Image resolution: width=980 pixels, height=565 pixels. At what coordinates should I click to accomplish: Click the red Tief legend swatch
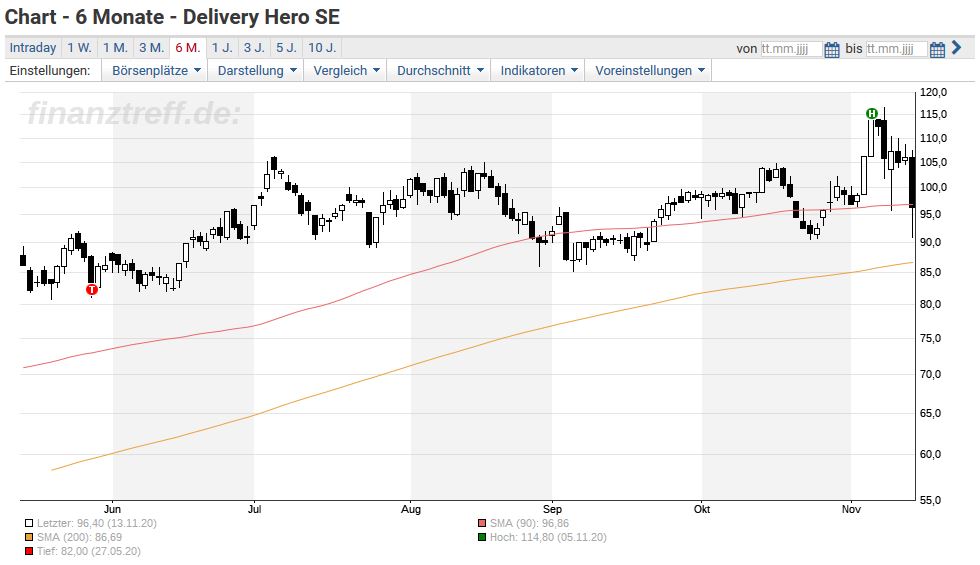(29, 551)
